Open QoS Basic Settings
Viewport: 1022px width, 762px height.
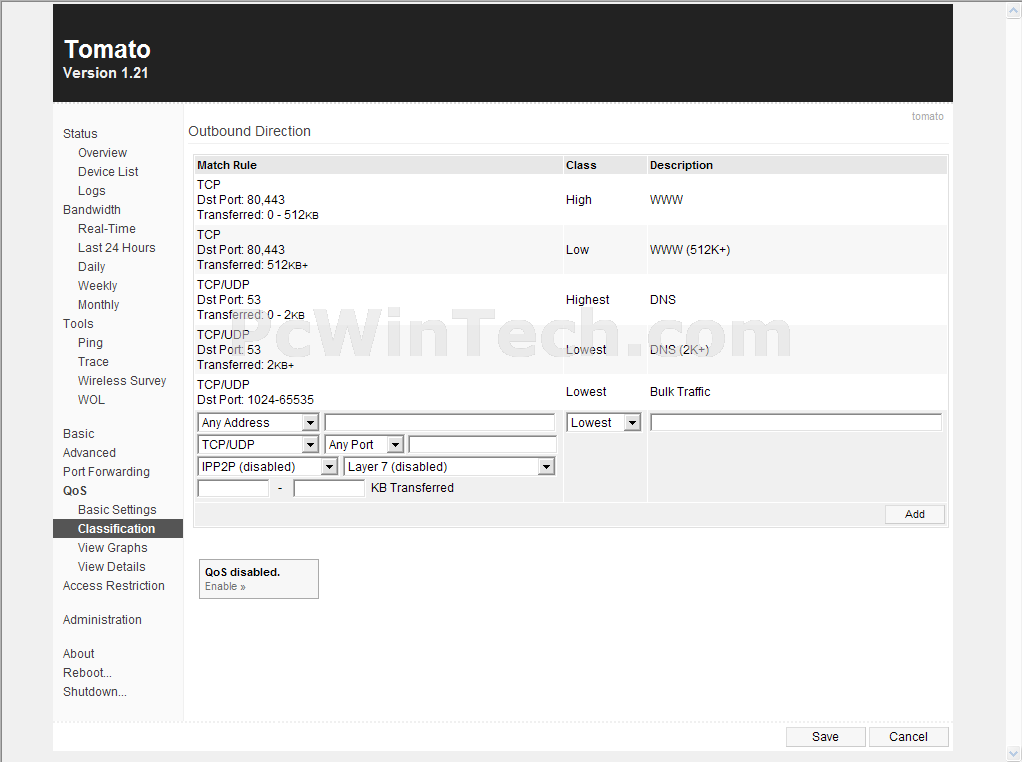(x=117, y=510)
